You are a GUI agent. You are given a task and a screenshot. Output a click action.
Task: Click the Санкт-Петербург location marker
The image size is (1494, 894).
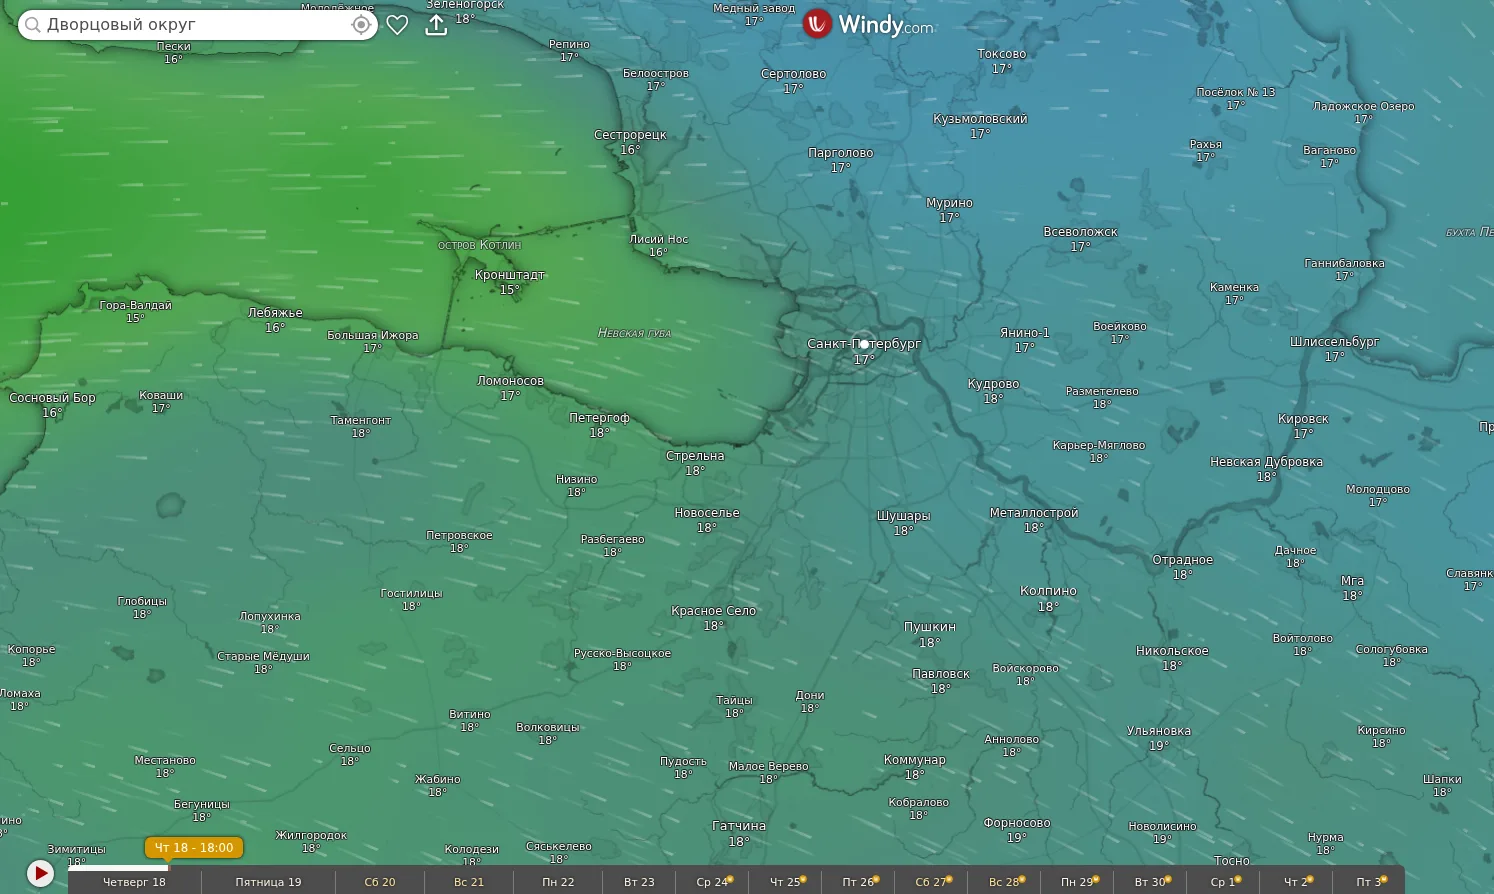click(x=864, y=344)
